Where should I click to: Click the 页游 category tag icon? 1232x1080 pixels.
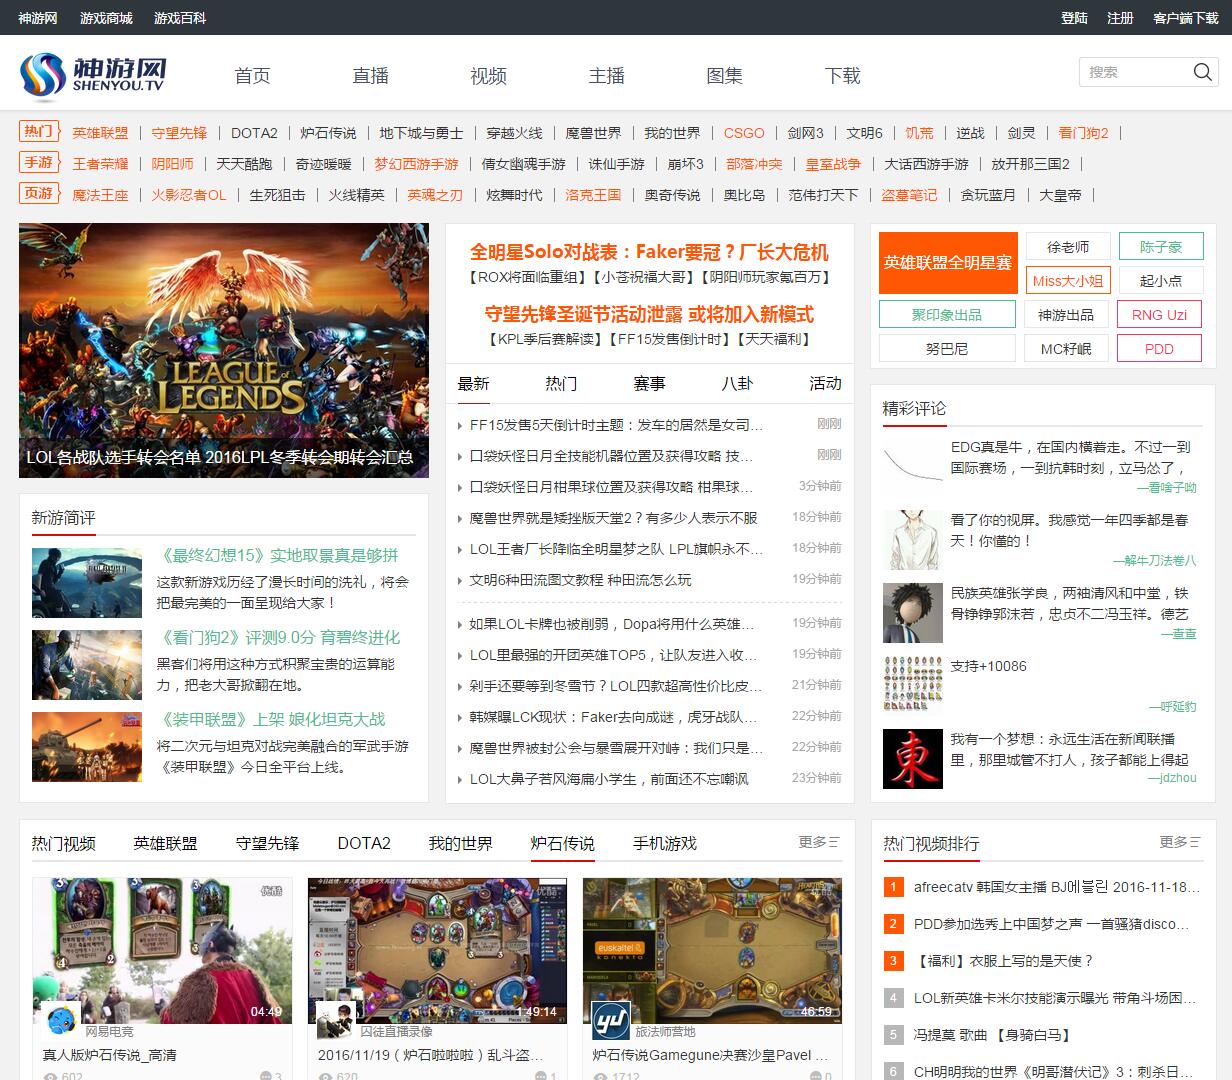click(x=39, y=193)
